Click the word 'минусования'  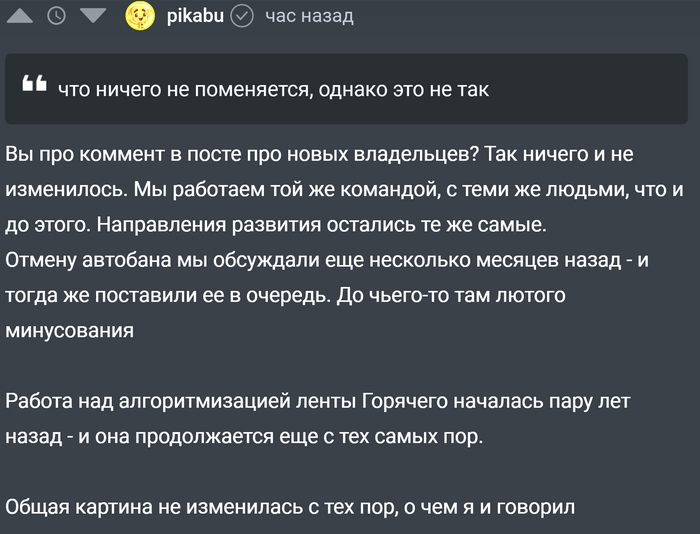[69, 330]
